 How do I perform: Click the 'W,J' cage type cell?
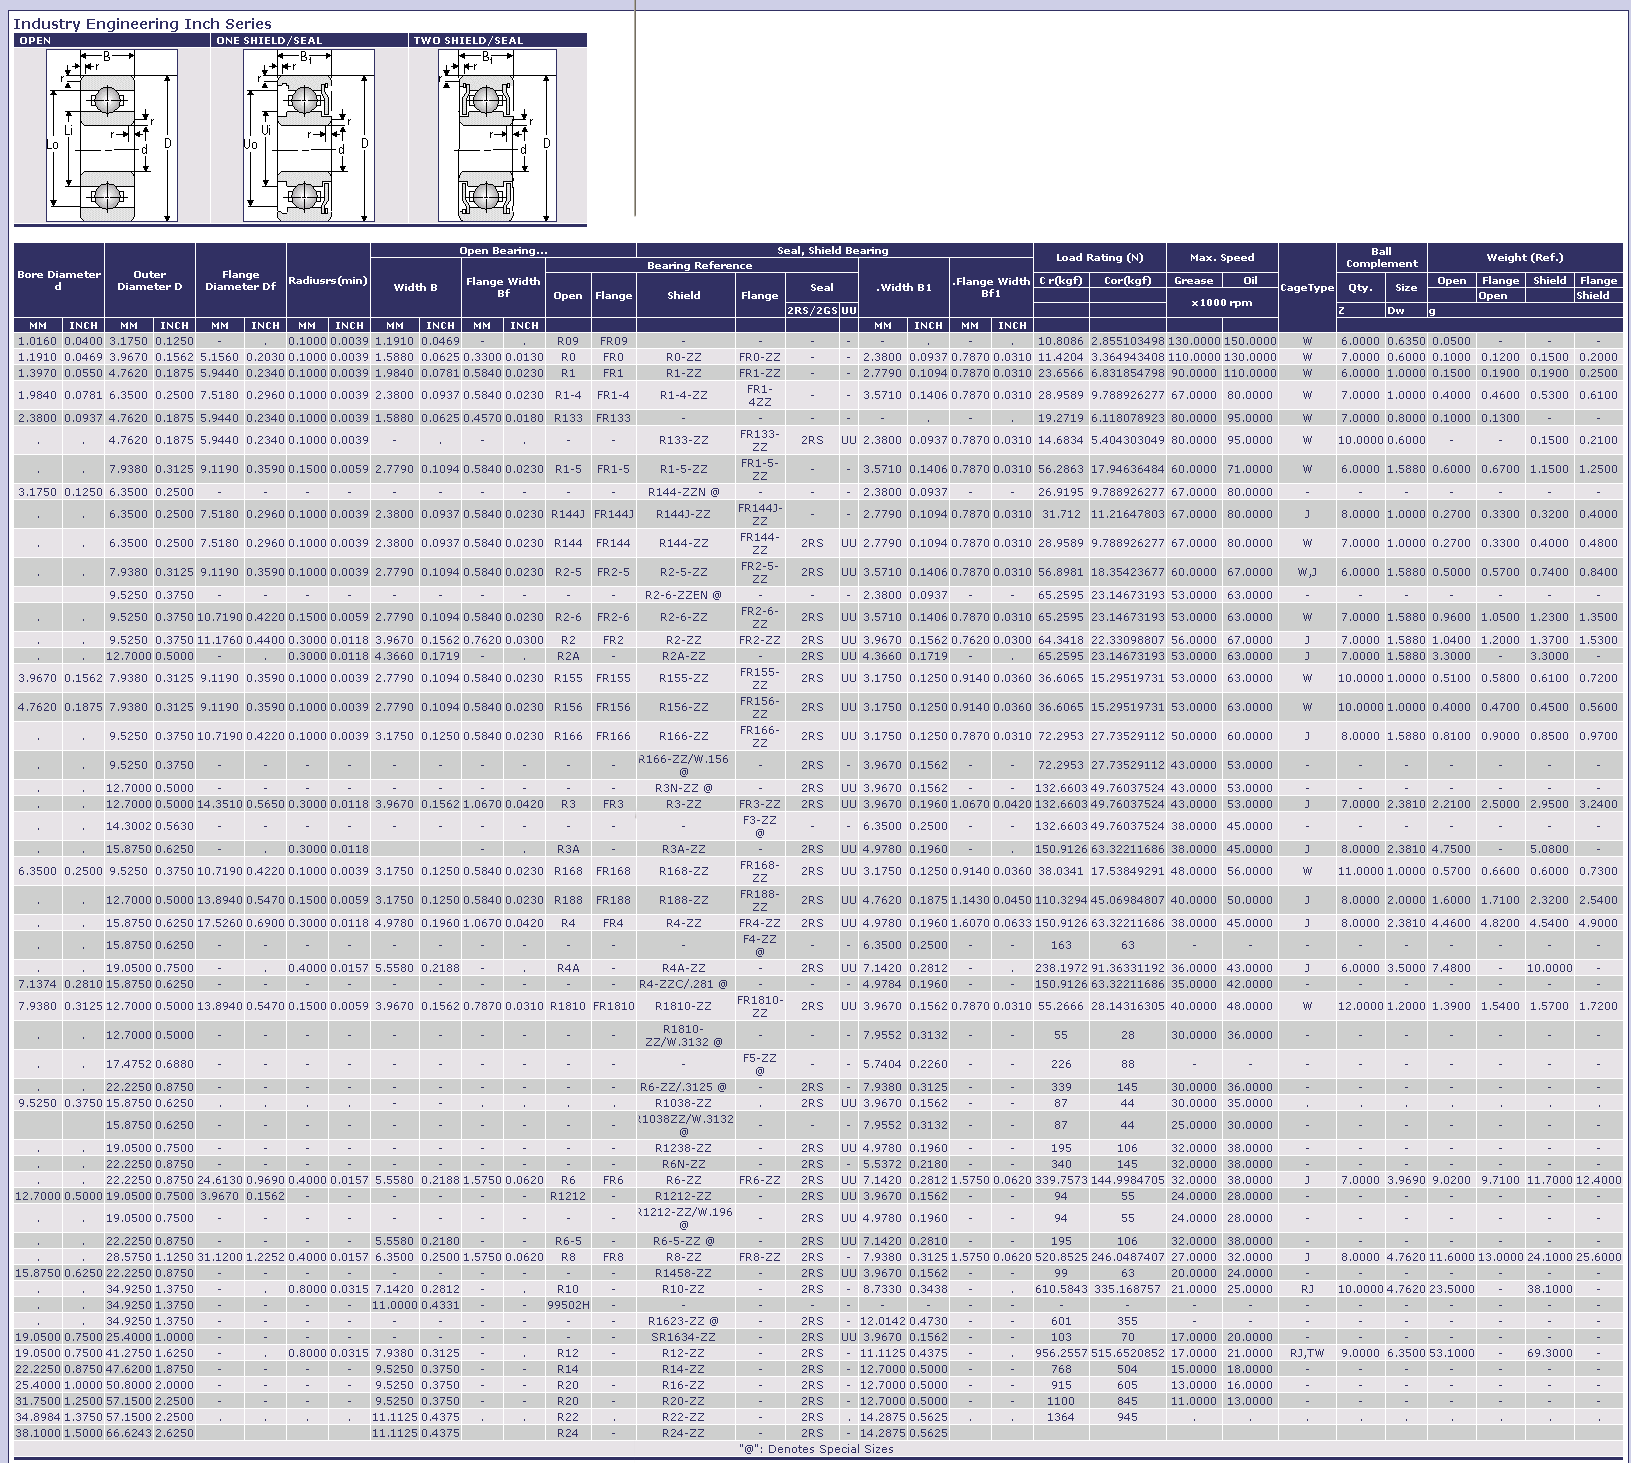tap(1307, 572)
